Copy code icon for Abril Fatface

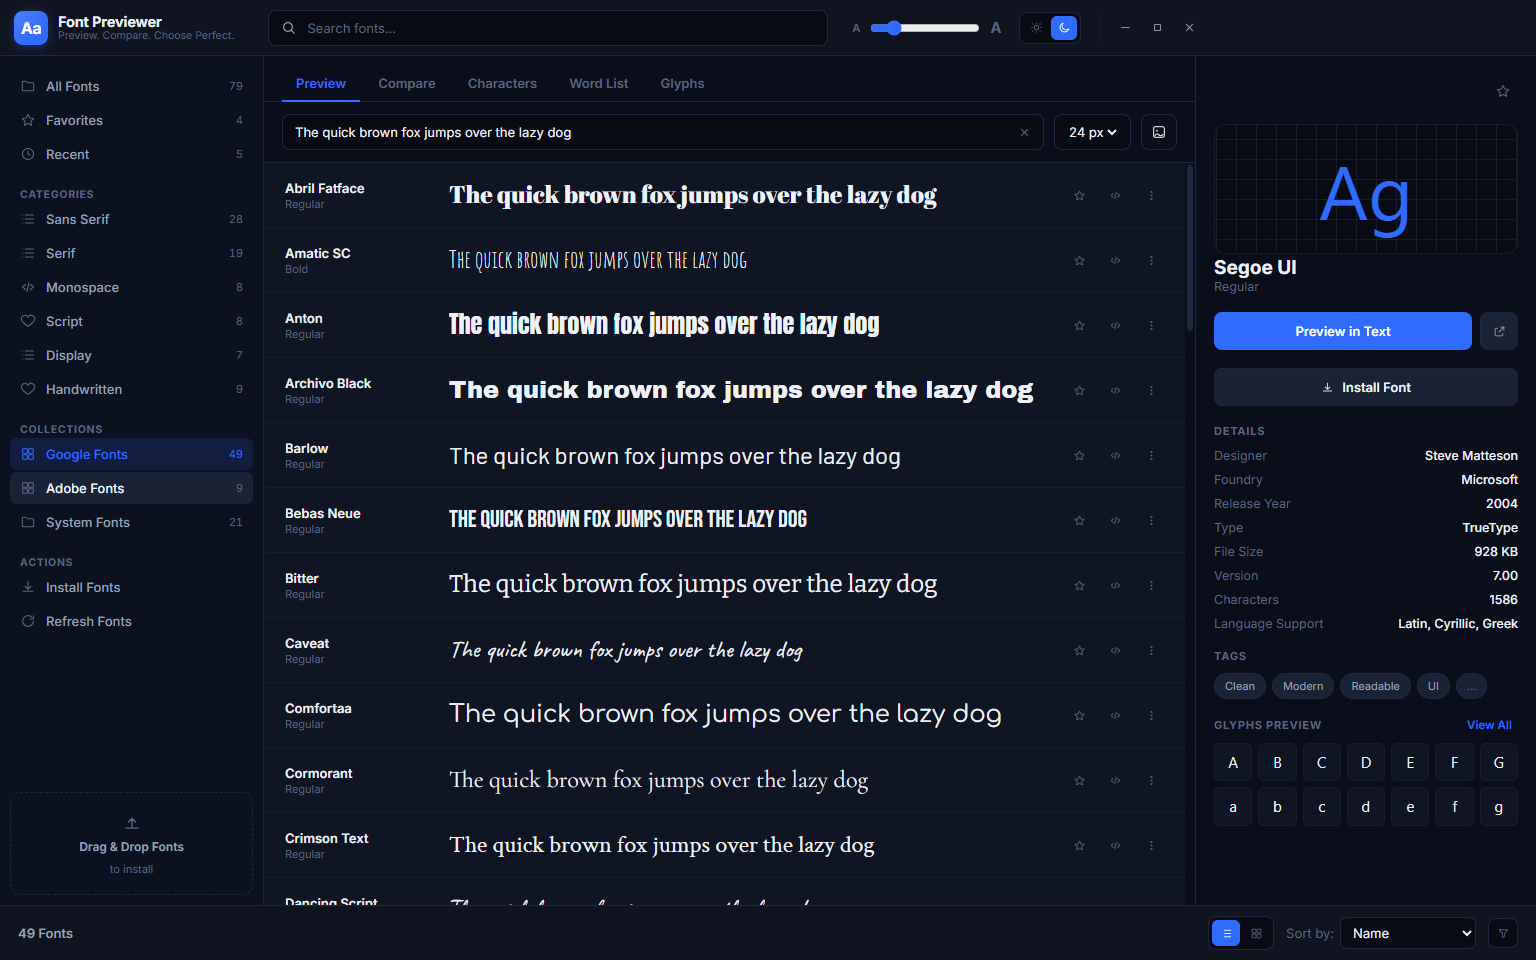click(1115, 195)
